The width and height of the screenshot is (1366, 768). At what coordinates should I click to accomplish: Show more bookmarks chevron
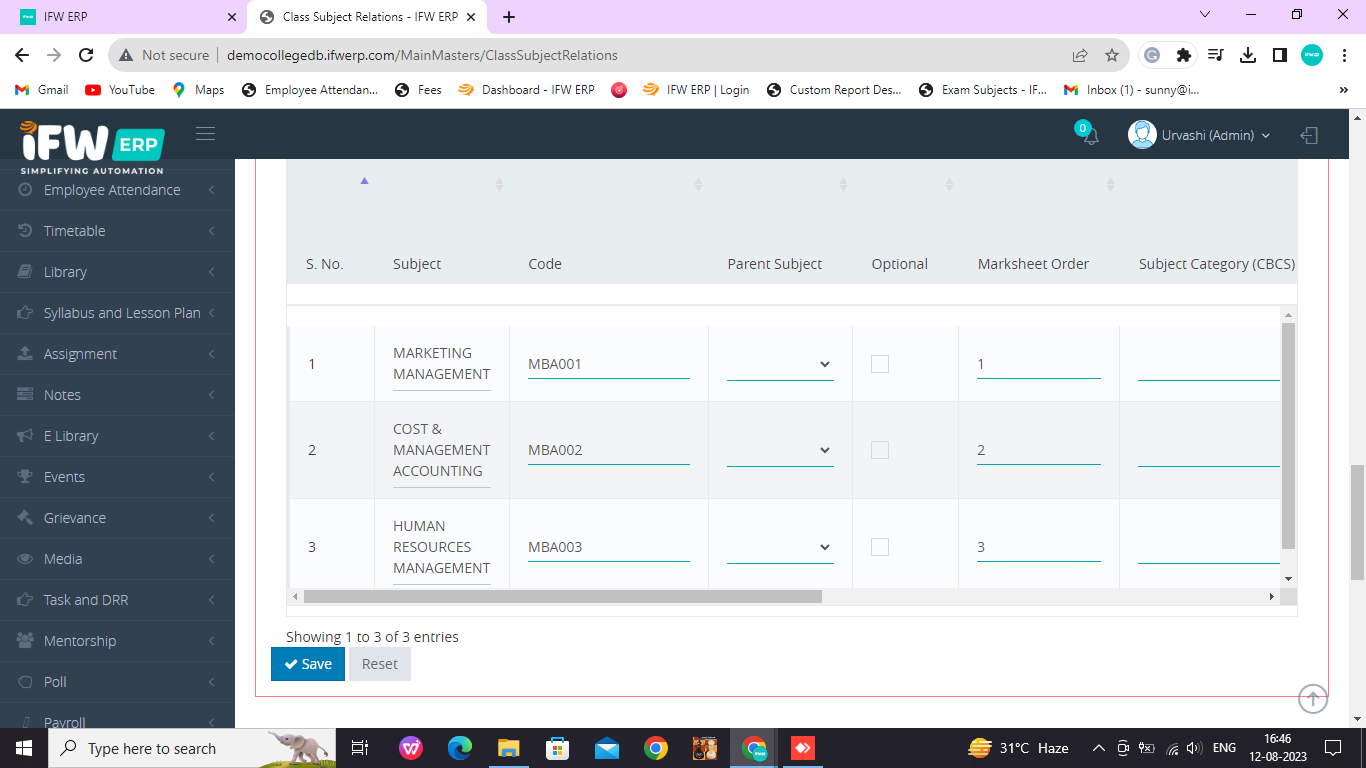click(x=1343, y=90)
